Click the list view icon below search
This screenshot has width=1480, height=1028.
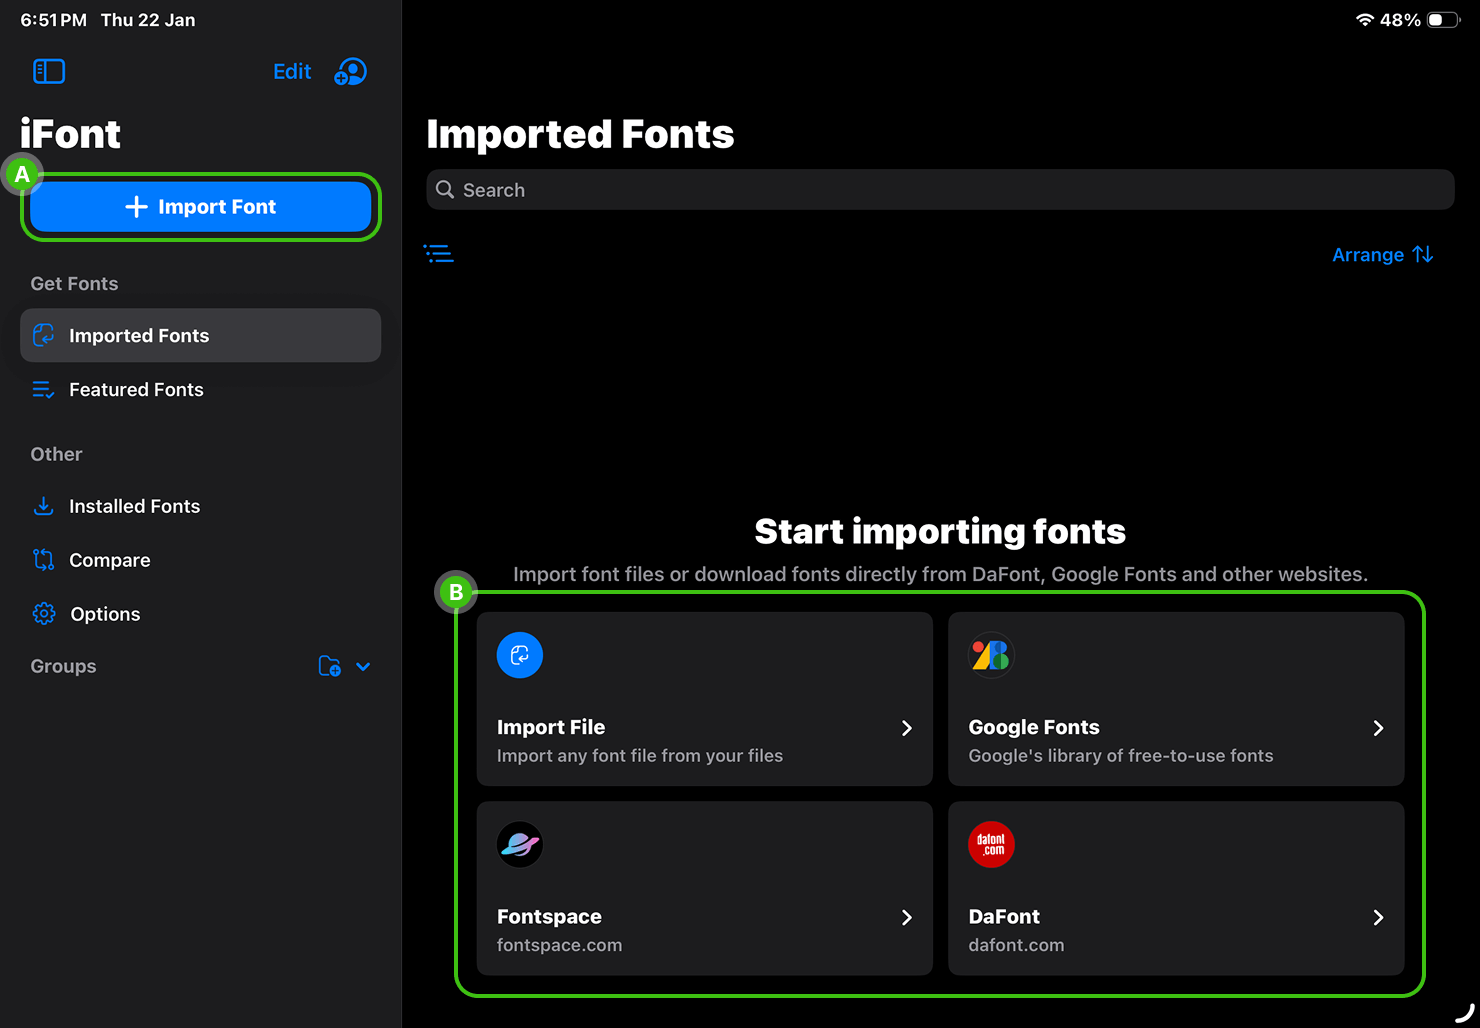(x=439, y=253)
